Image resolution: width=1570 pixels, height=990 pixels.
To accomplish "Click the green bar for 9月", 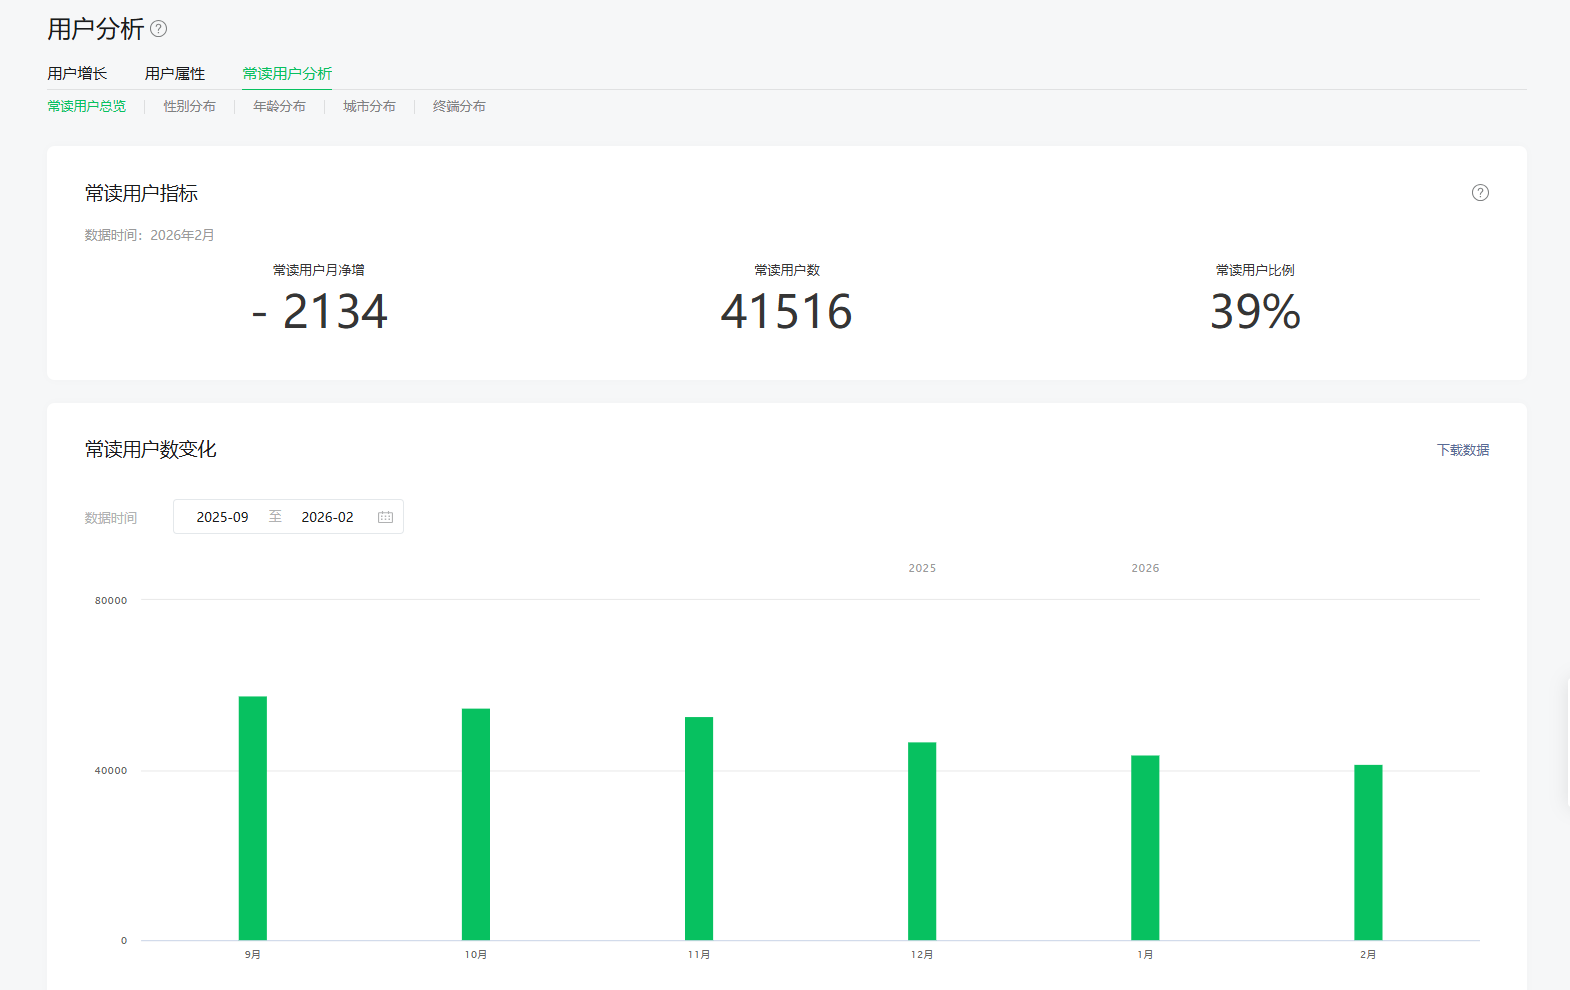I will 253,818.
